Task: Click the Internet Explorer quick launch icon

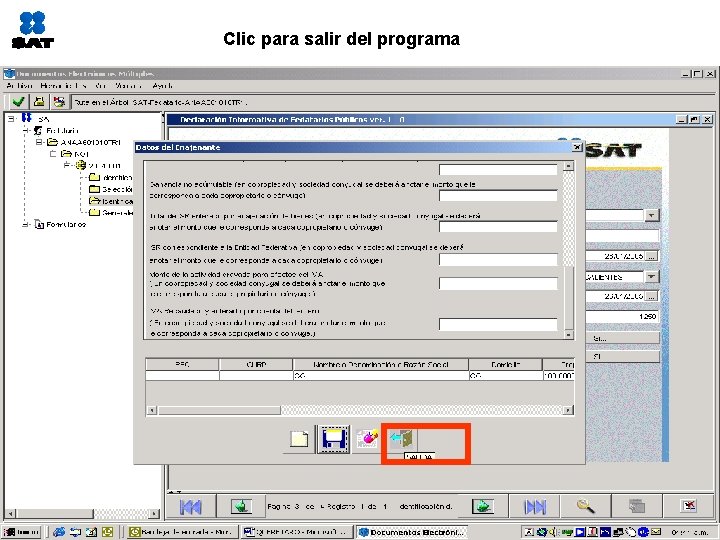Action: point(59,532)
